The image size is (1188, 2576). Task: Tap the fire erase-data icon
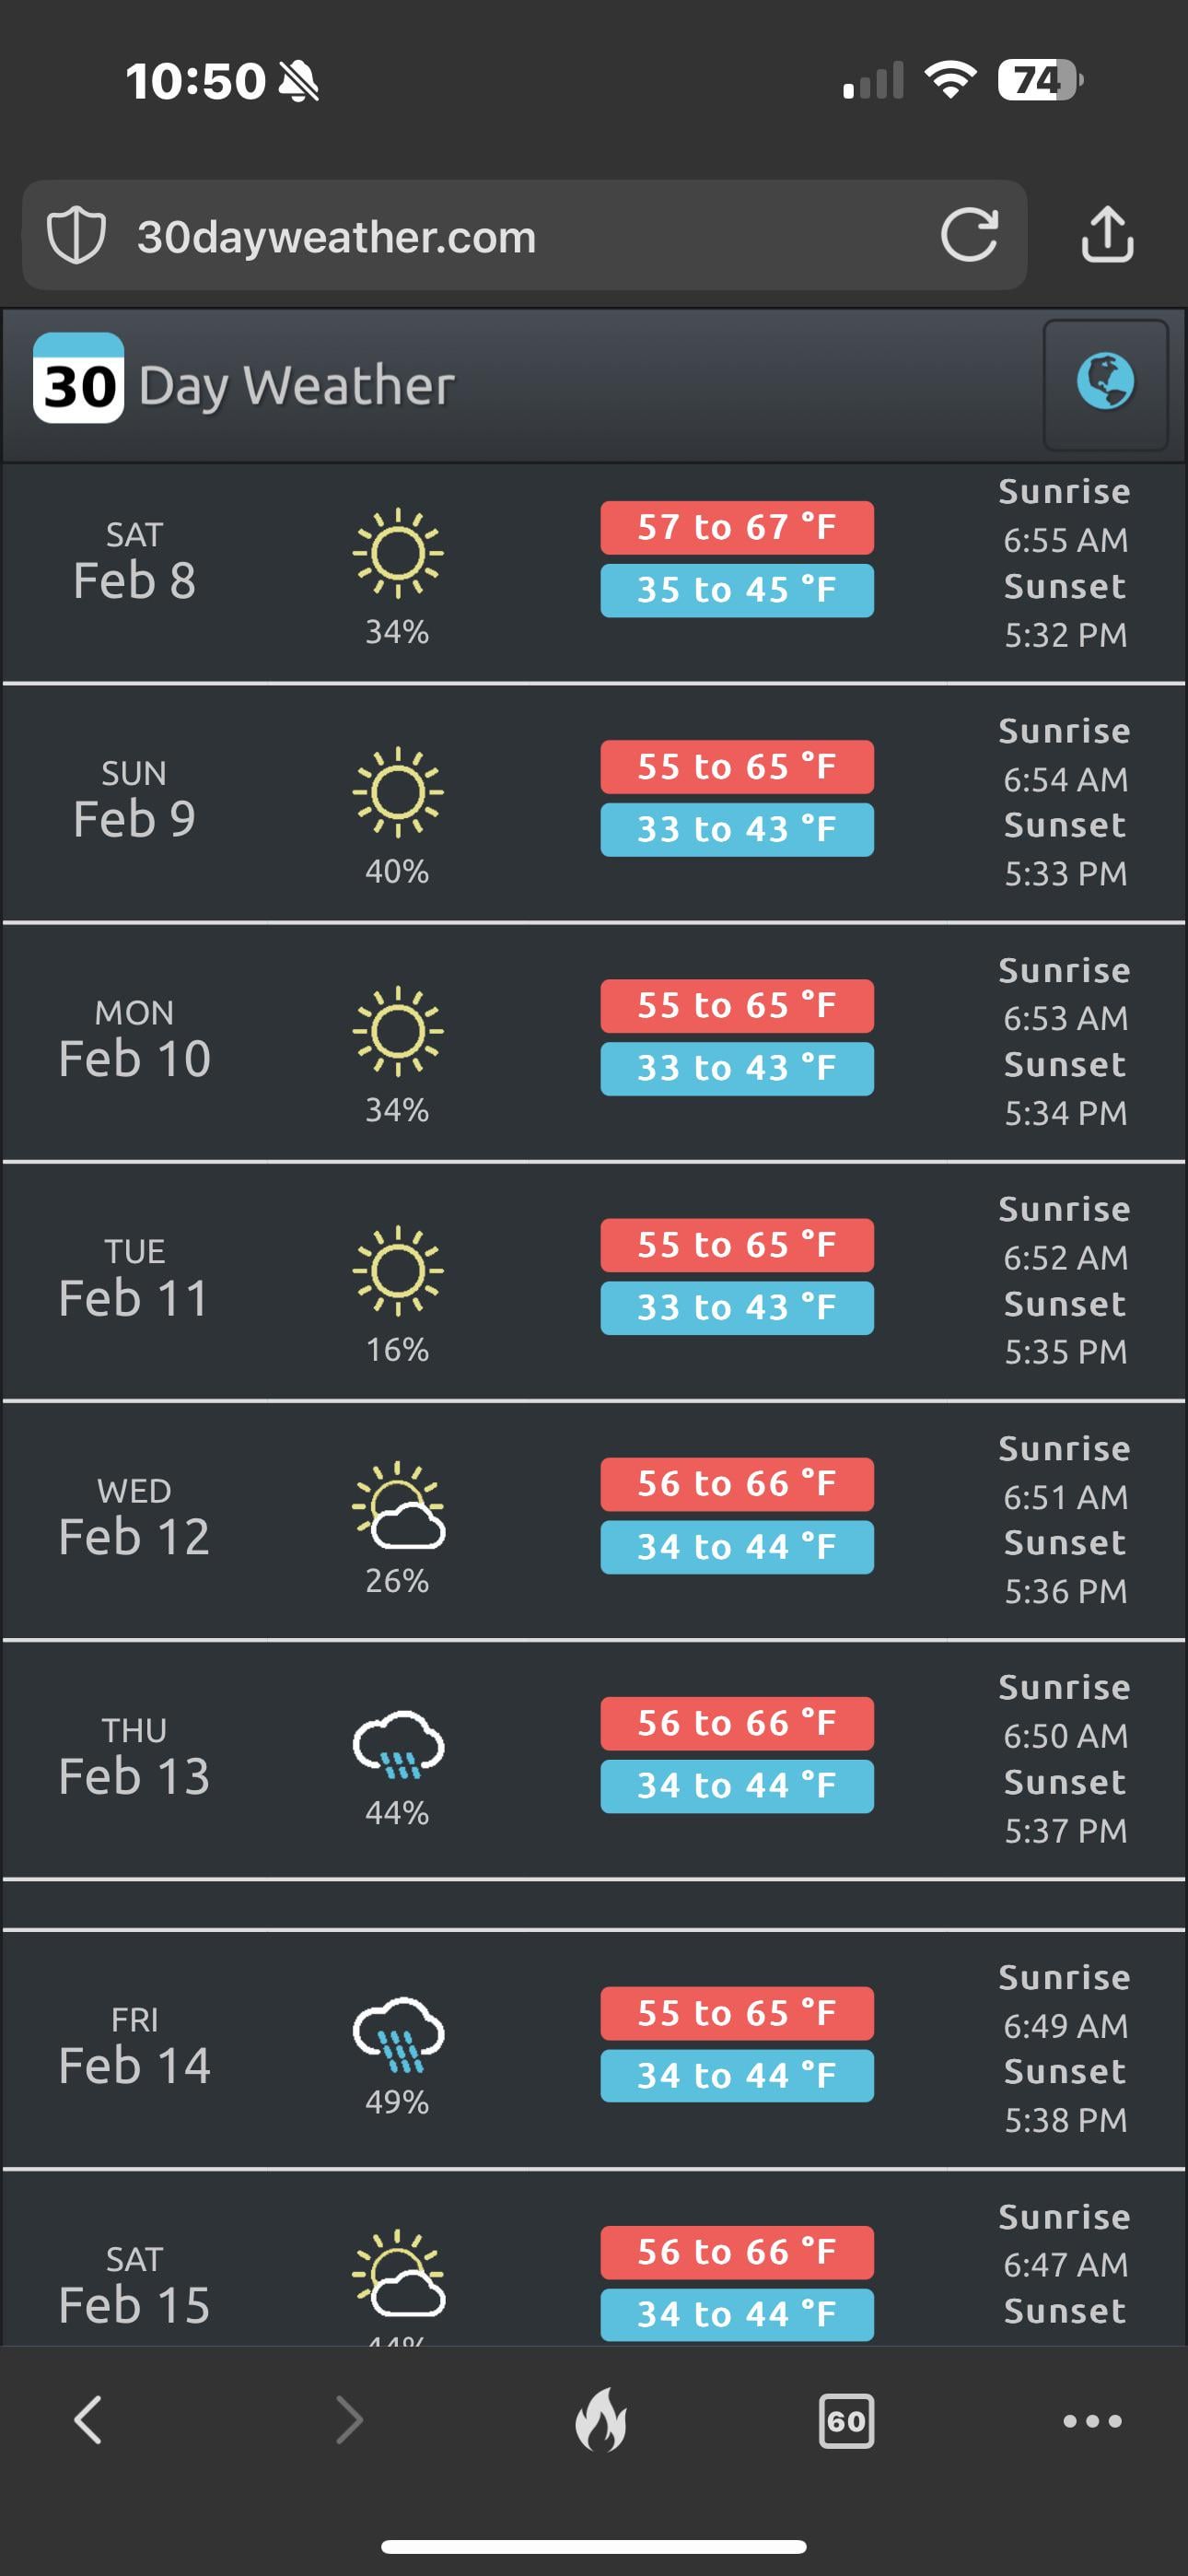pyautogui.click(x=601, y=2421)
